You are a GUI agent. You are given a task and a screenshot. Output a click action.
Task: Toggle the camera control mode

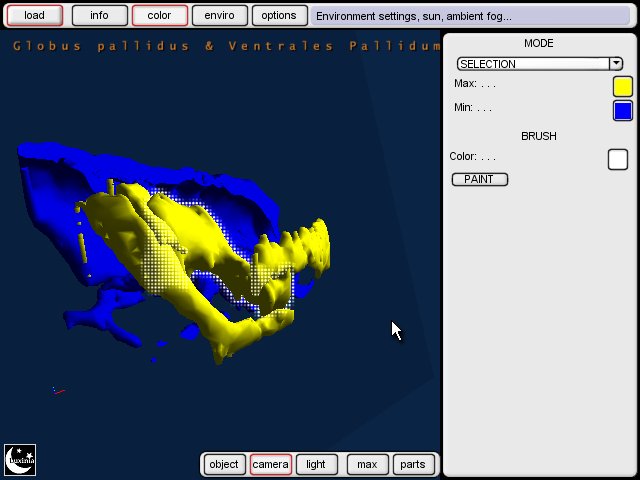pos(270,464)
